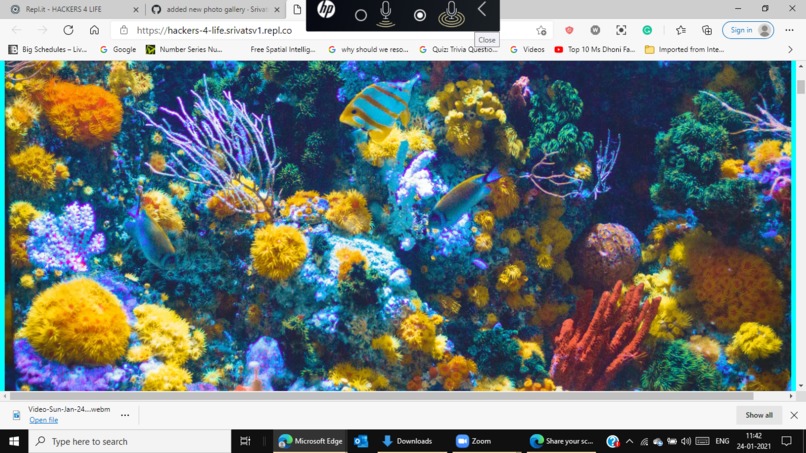Sign in to the Edge profile
The width and height of the screenshot is (806, 453).
(748, 30)
